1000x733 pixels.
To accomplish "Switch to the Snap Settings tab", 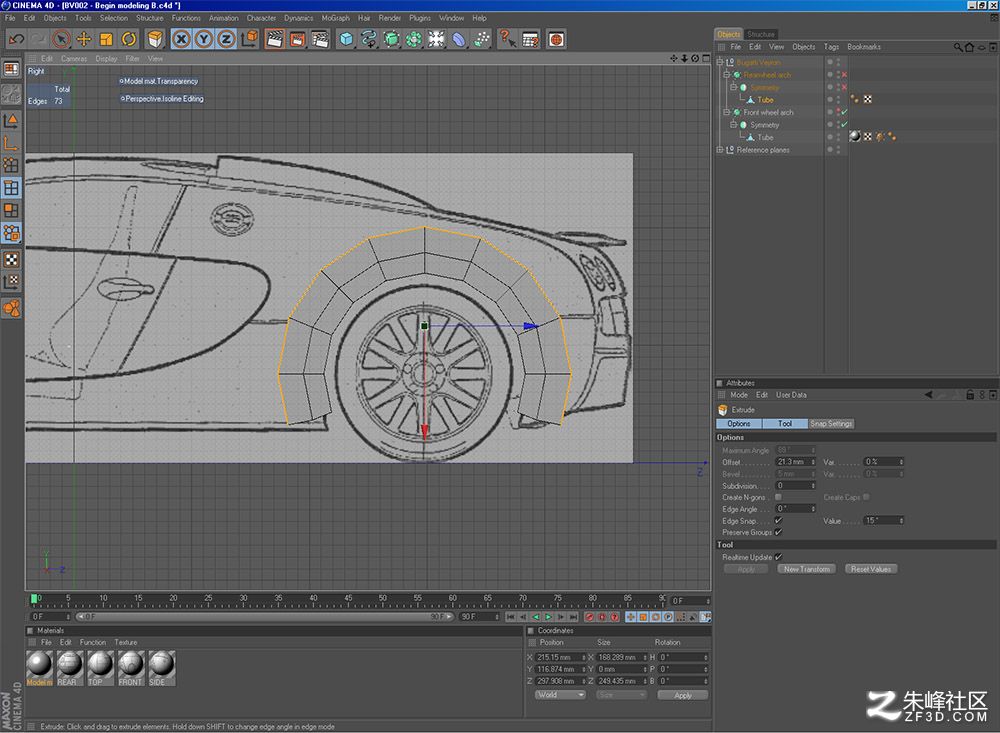I will point(831,424).
